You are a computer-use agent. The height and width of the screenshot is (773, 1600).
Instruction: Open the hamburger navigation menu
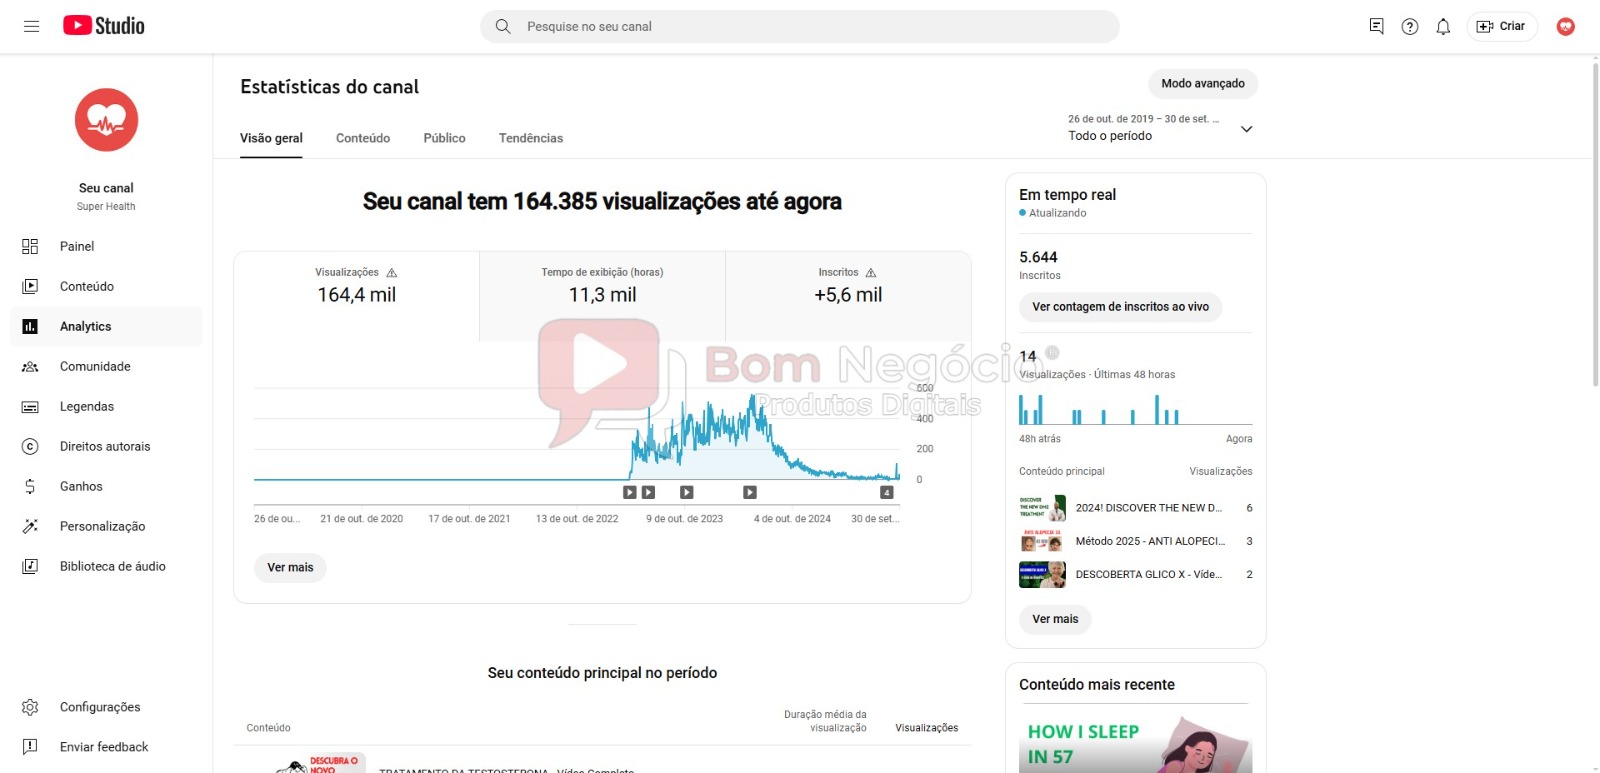click(x=31, y=26)
